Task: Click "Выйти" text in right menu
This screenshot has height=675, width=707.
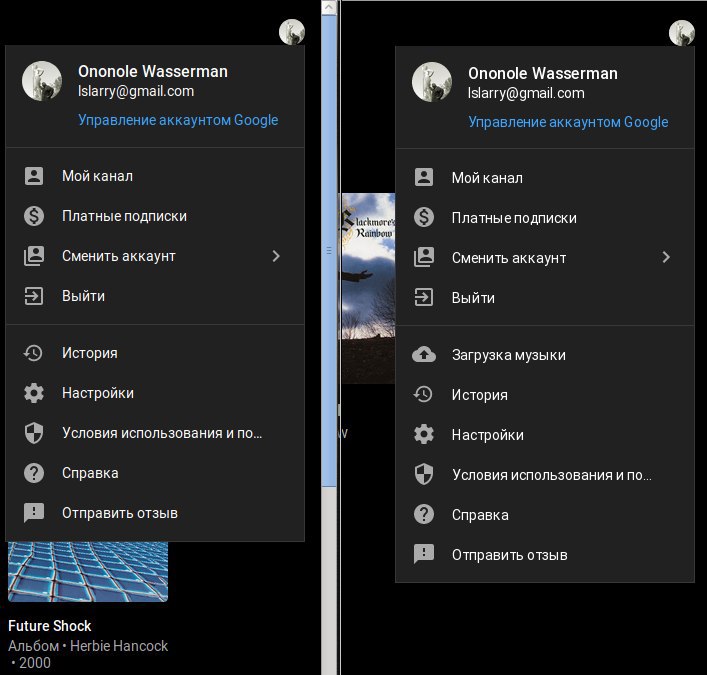Action: [x=473, y=298]
